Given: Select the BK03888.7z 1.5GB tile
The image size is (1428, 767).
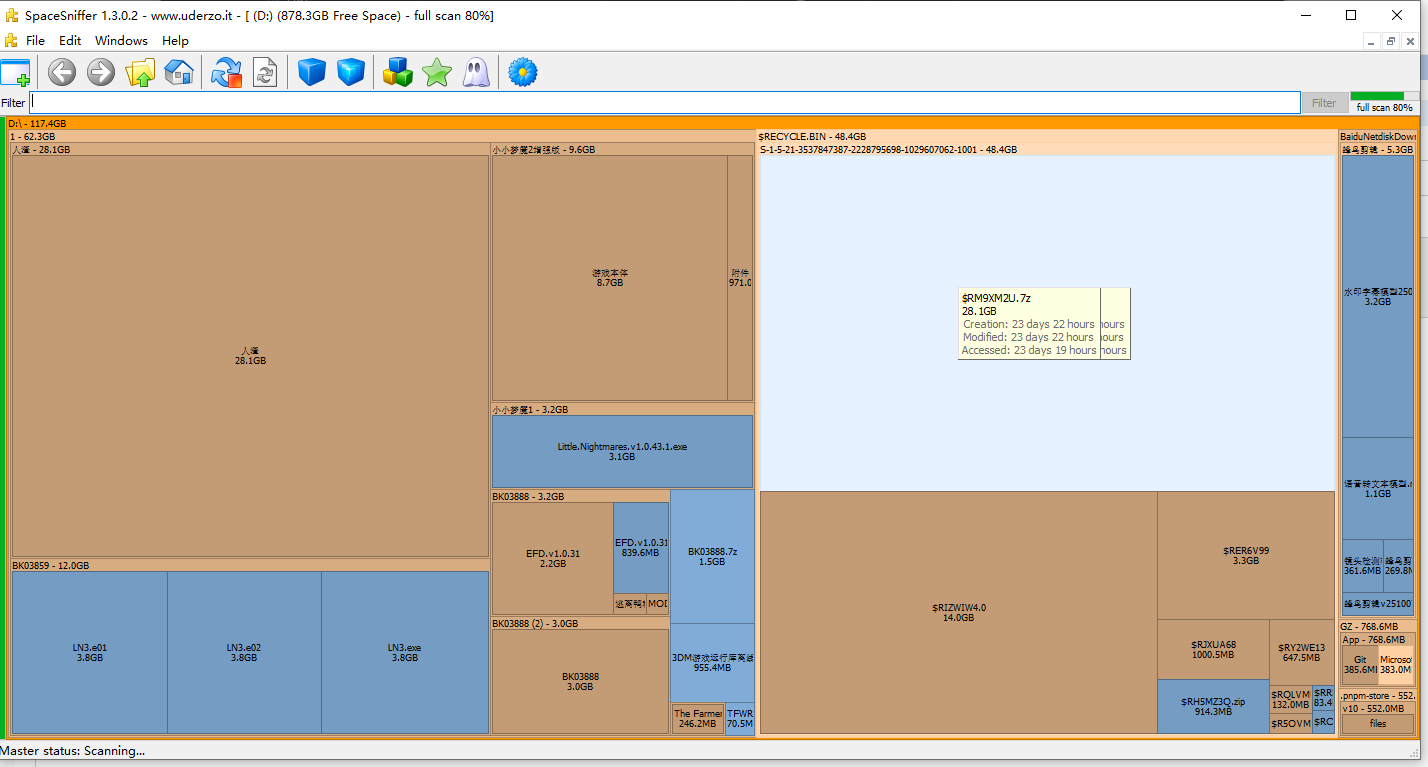Looking at the screenshot, I should click(x=712, y=556).
